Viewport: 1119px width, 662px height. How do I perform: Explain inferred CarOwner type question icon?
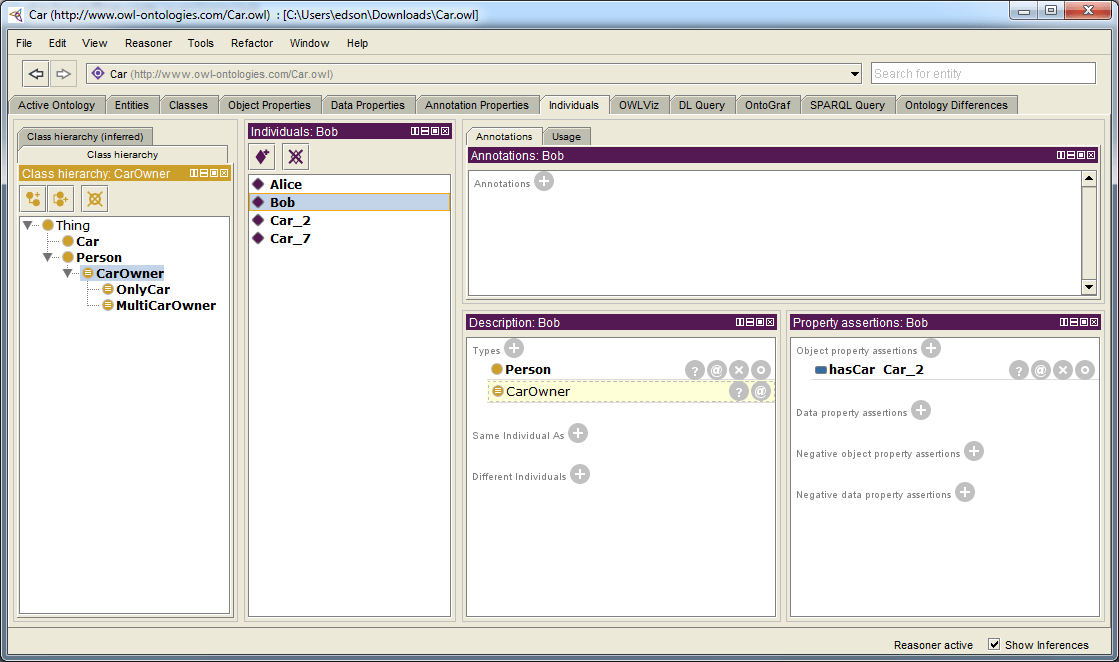pyautogui.click(x=739, y=392)
